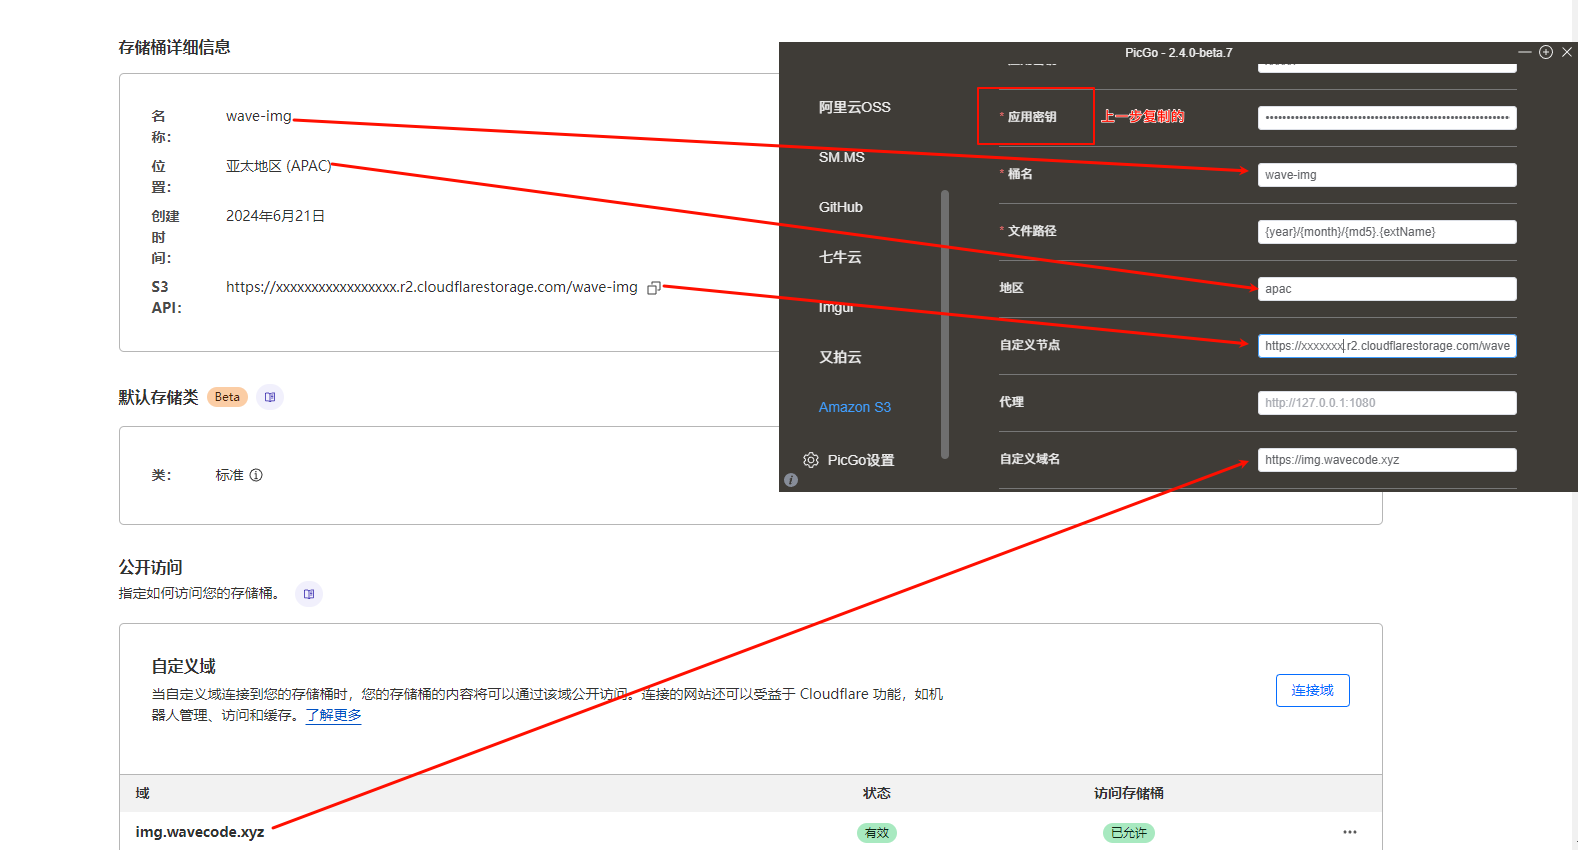
Task: Click the 状态 column header
Action: [877, 793]
